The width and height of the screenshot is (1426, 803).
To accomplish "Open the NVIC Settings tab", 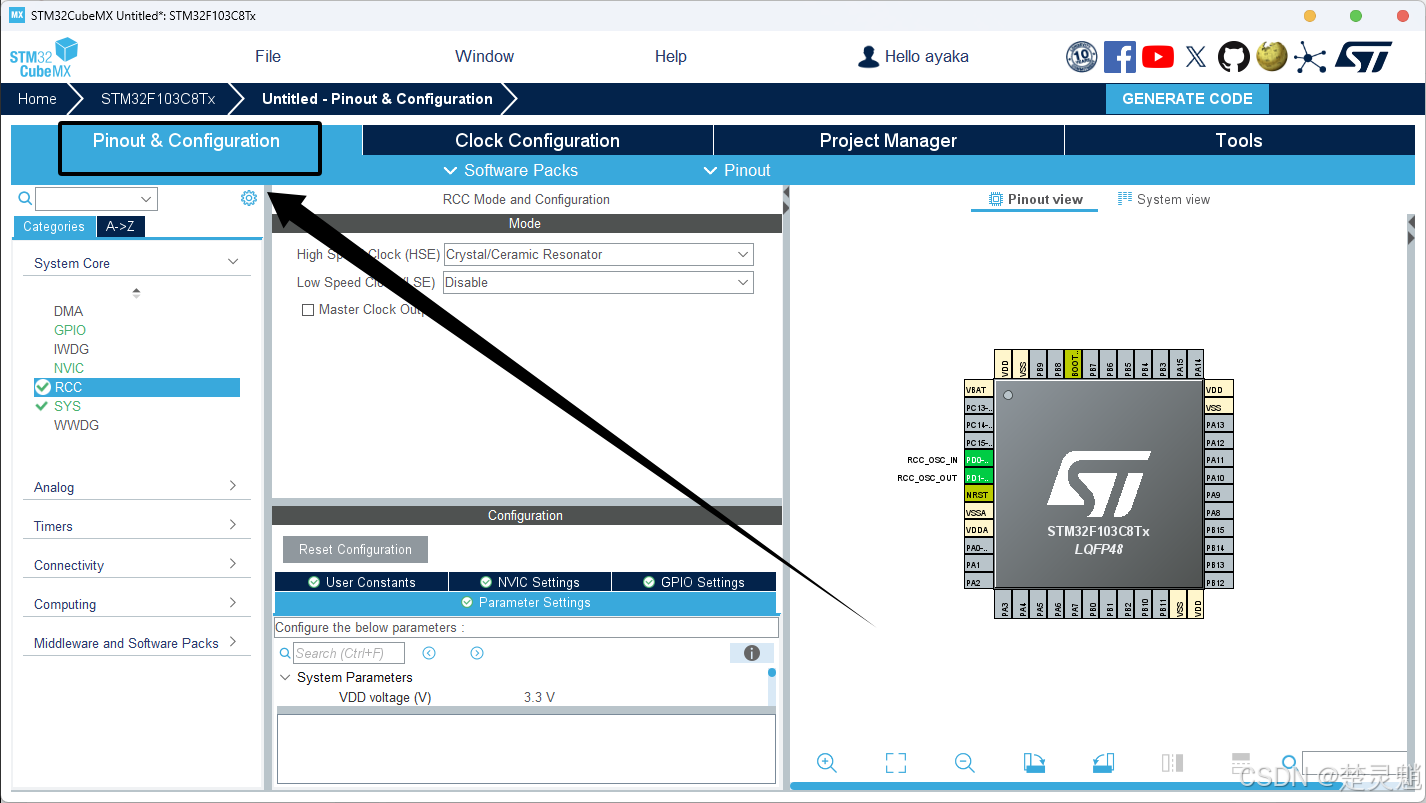I will [530, 582].
